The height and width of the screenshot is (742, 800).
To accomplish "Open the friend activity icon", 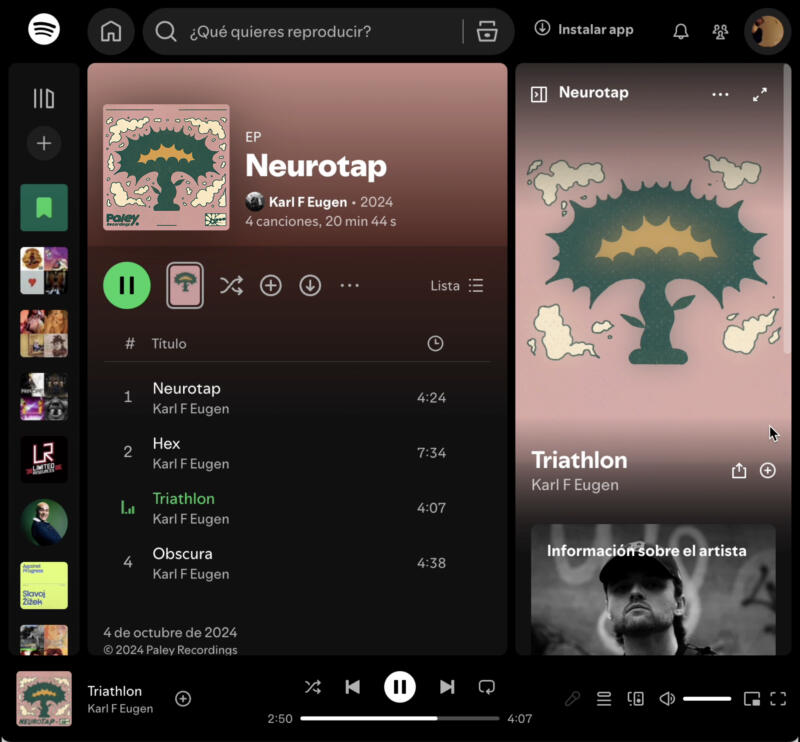I will coord(720,32).
